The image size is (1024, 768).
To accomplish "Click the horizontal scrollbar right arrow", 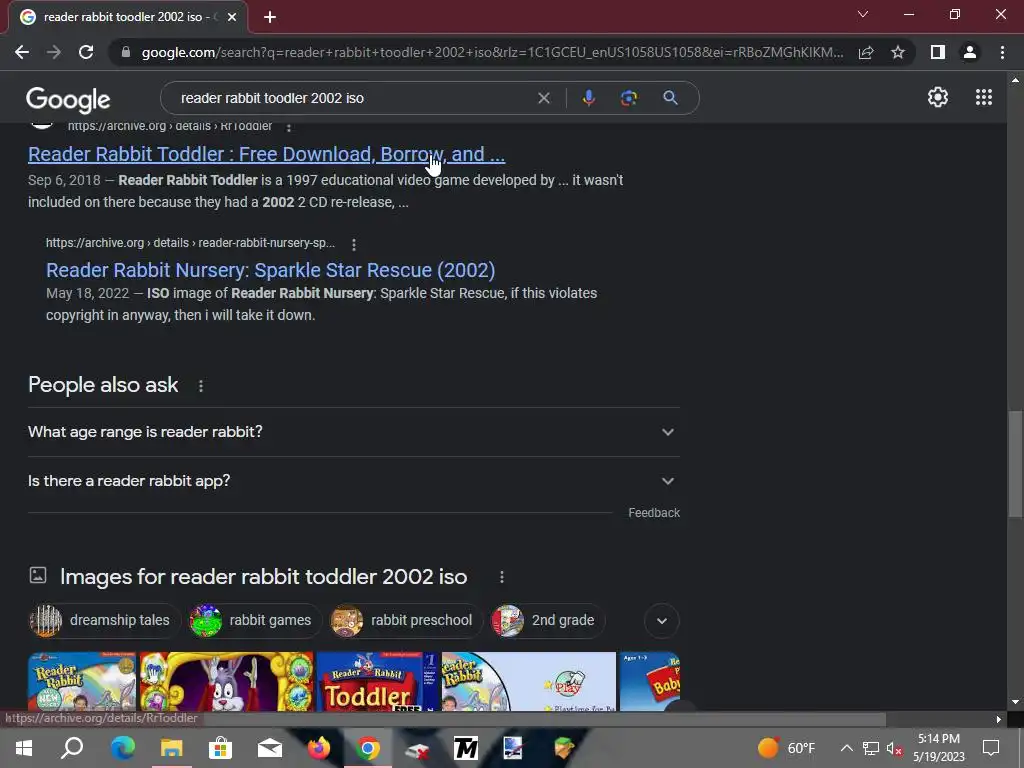I will [x=999, y=720].
